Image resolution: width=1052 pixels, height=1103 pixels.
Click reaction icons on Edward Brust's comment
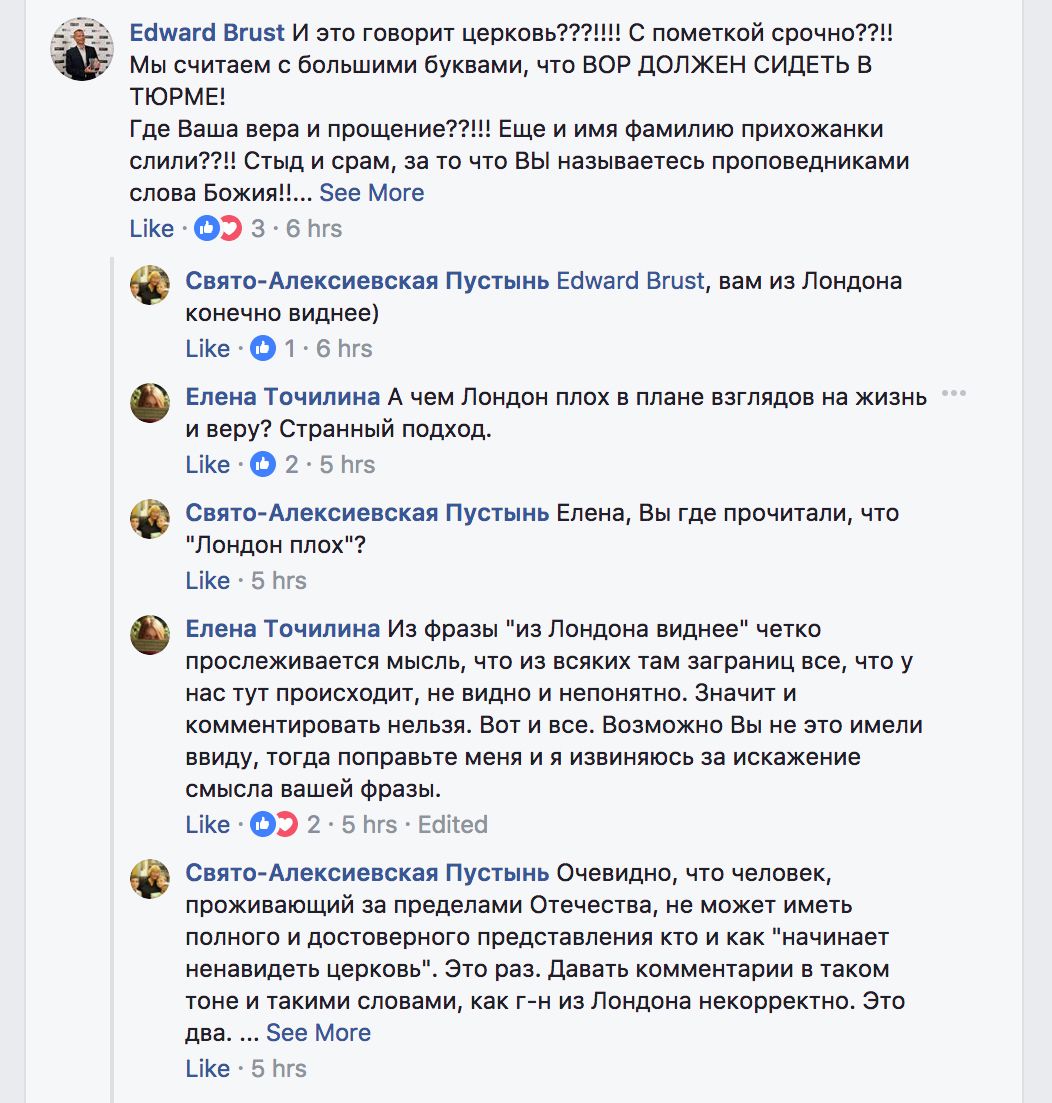point(218,229)
